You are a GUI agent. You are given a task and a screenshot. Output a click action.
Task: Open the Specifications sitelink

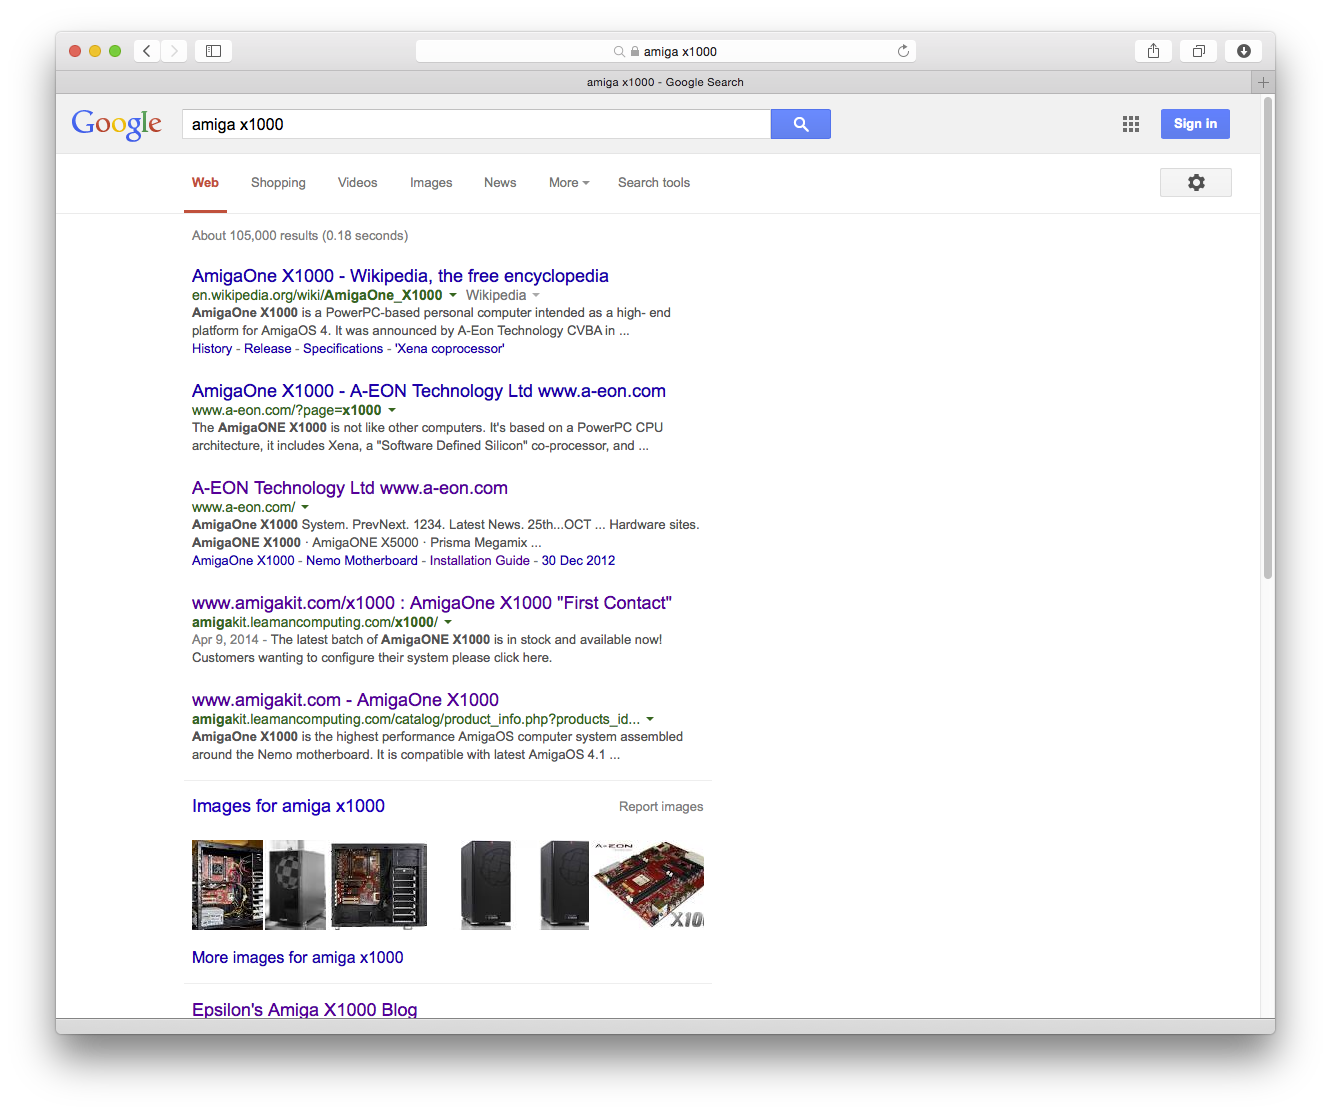point(343,349)
